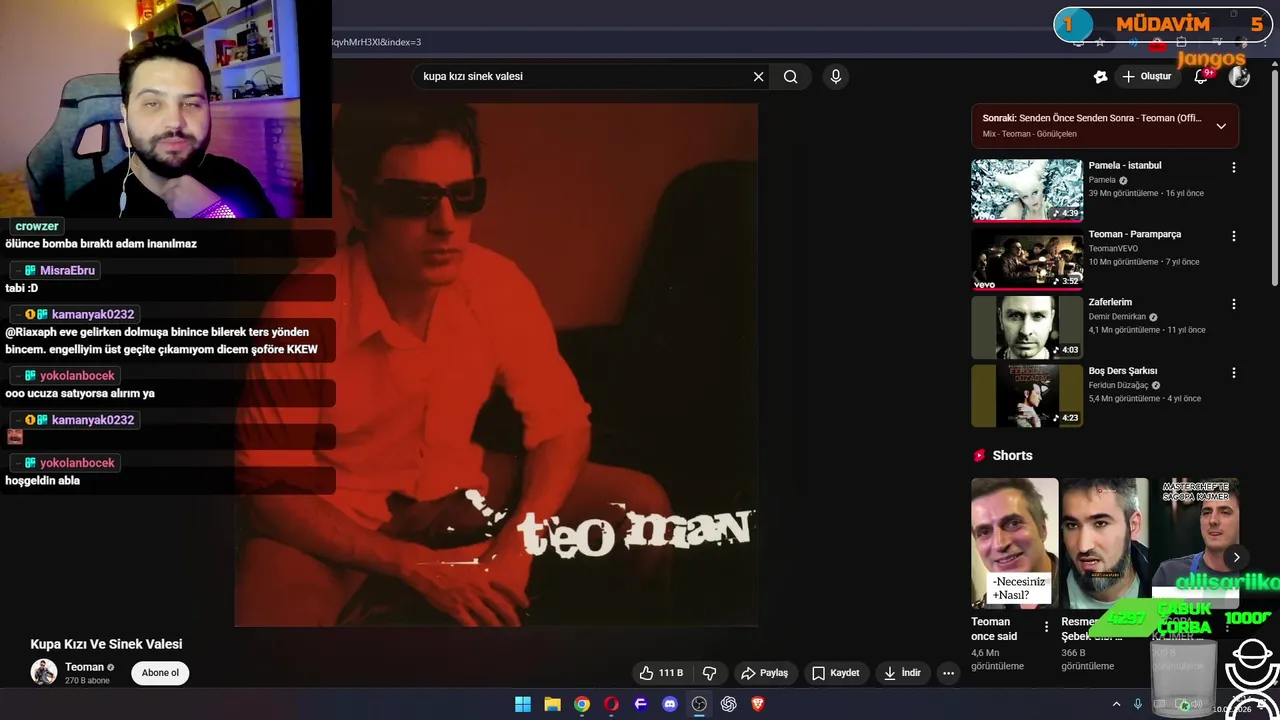Click the first yokolanbocek chat username
This screenshot has height=720, width=1280.
pyautogui.click(x=77, y=376)
